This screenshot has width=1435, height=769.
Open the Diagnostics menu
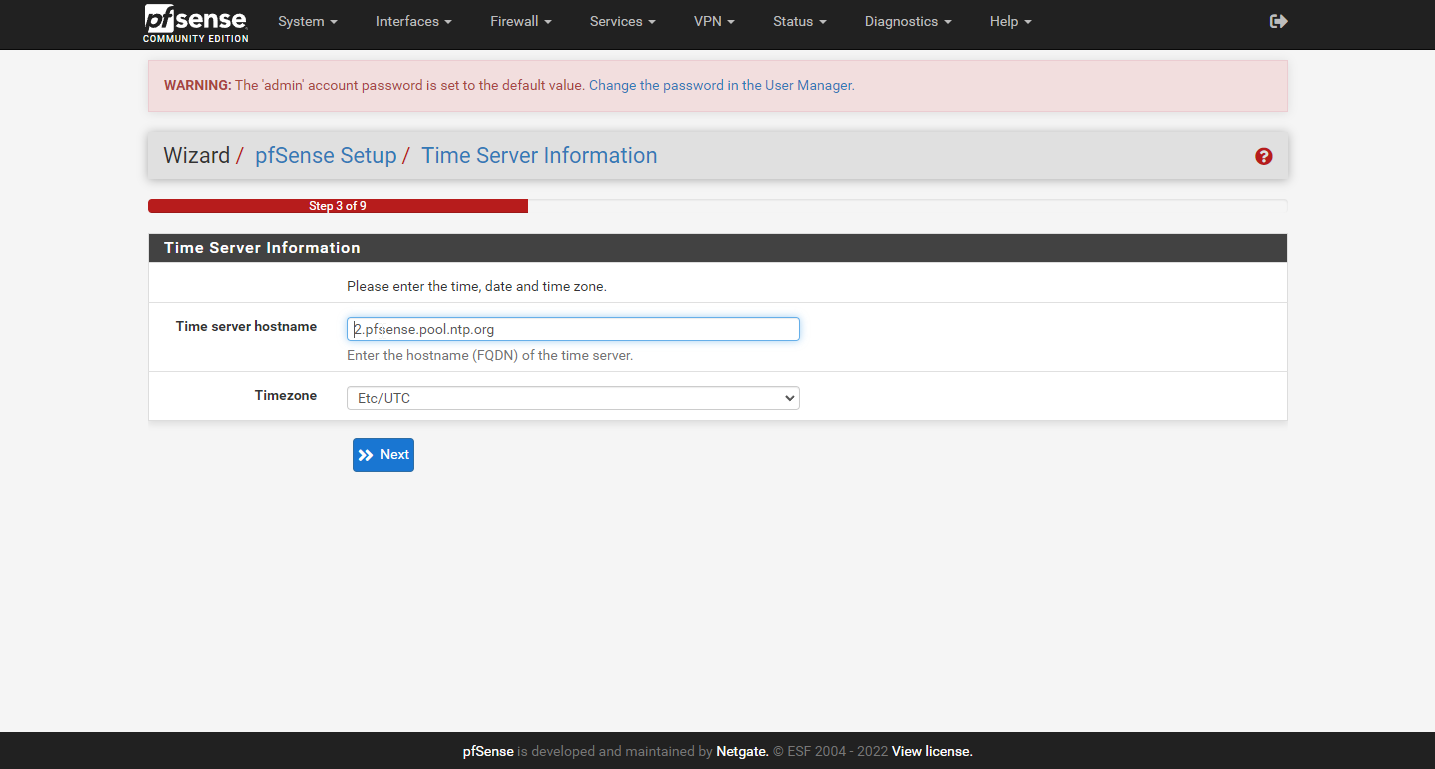pos(908,21)
